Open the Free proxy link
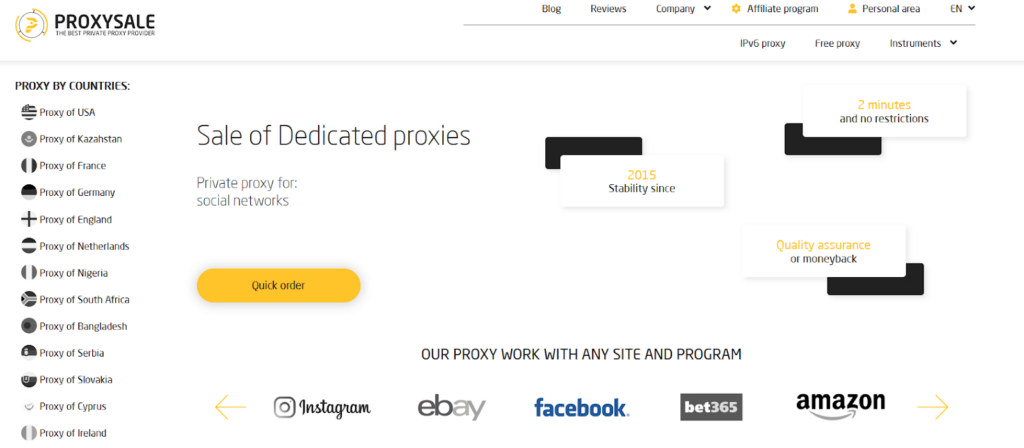The image size is (1024, 448). tap(837, 43)
